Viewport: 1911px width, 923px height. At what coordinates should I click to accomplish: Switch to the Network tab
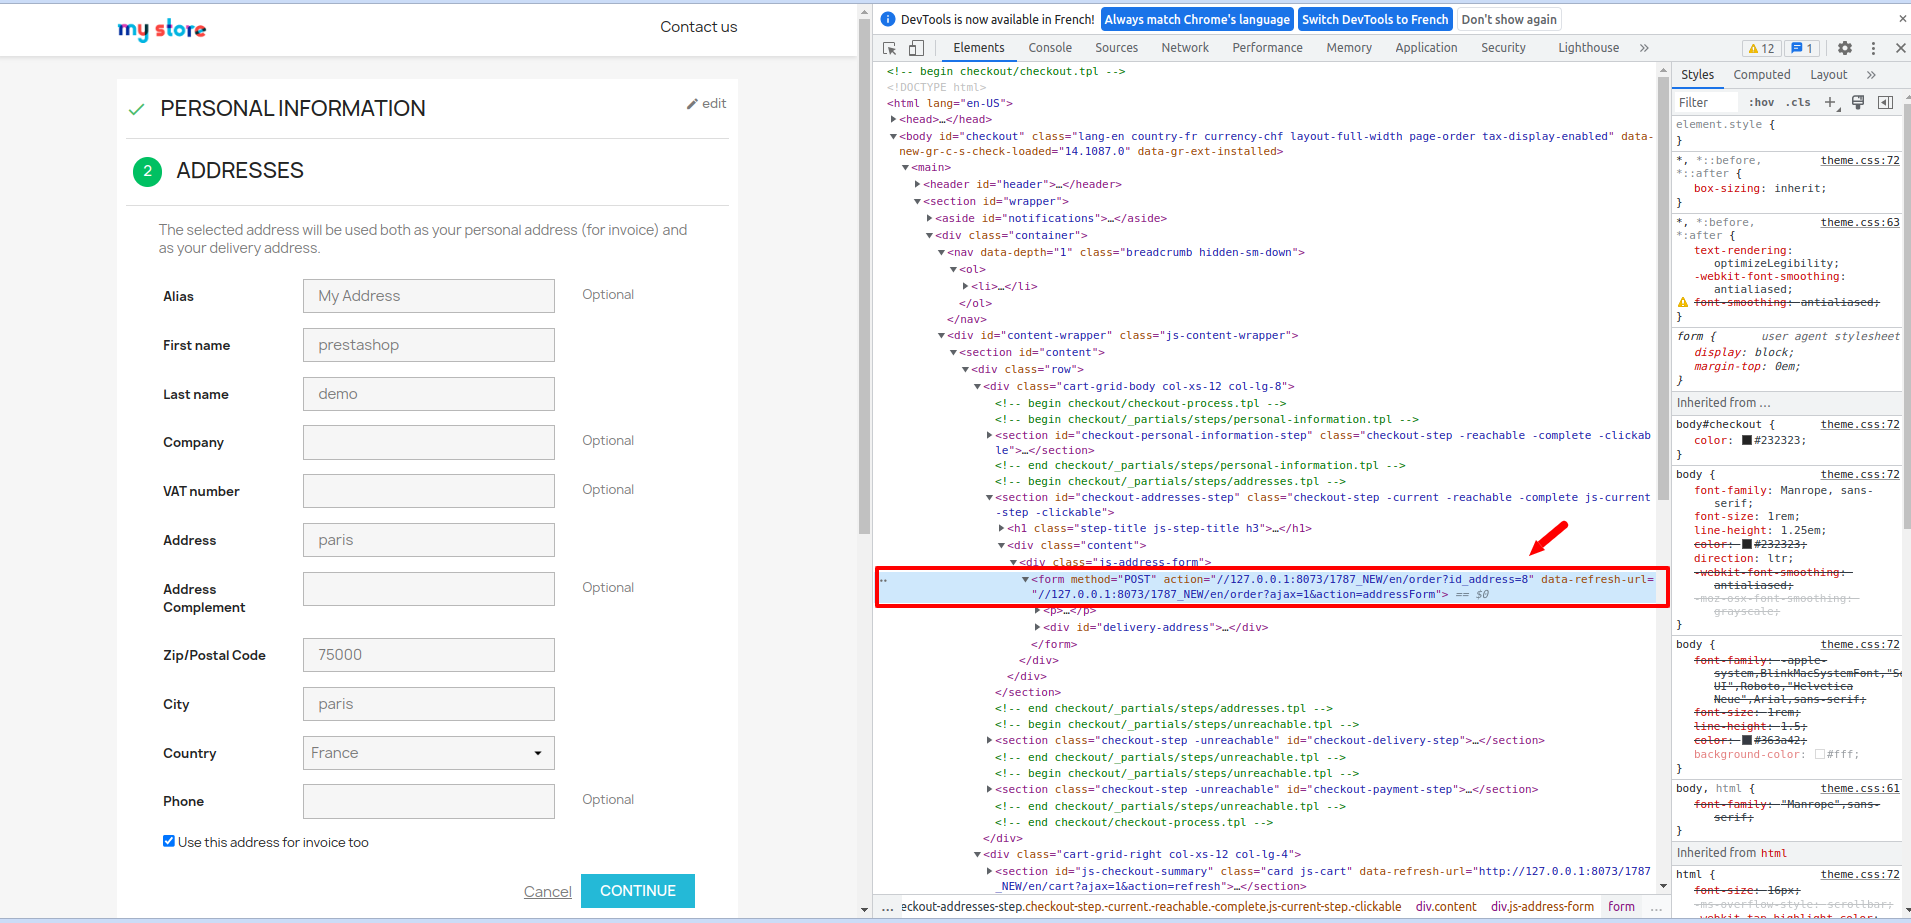(1184, 47)
